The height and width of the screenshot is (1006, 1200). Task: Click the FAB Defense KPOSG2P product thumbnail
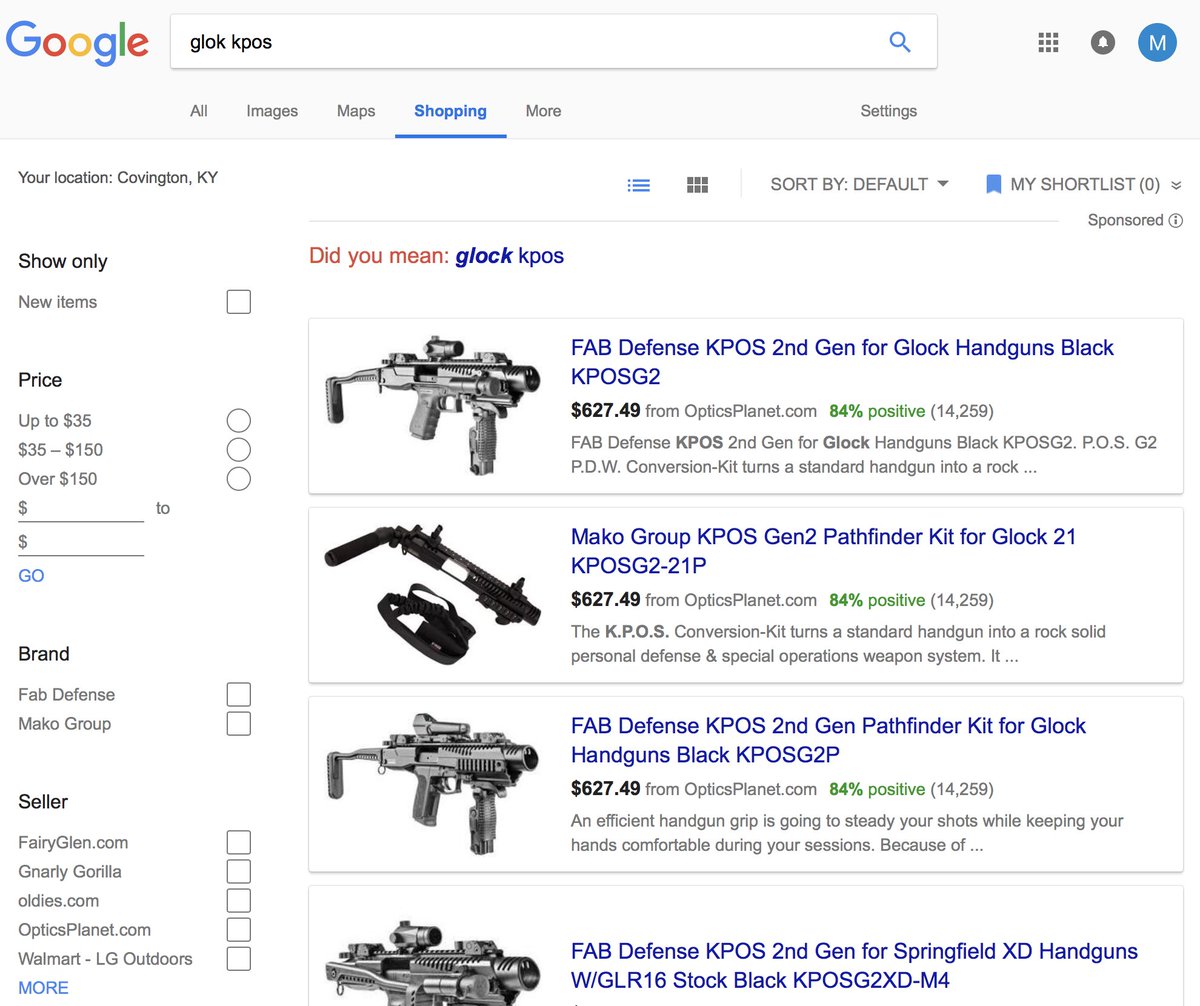point(432,783)
